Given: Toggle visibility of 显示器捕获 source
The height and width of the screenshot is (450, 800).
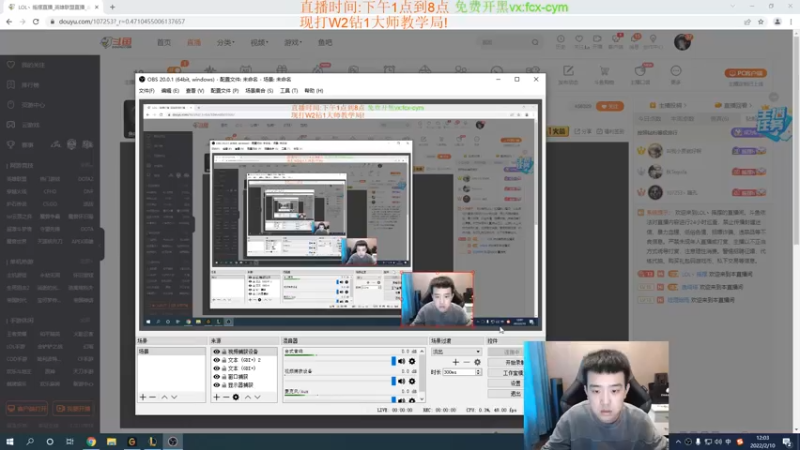Looking at the screenshot, I should point(216,385).
